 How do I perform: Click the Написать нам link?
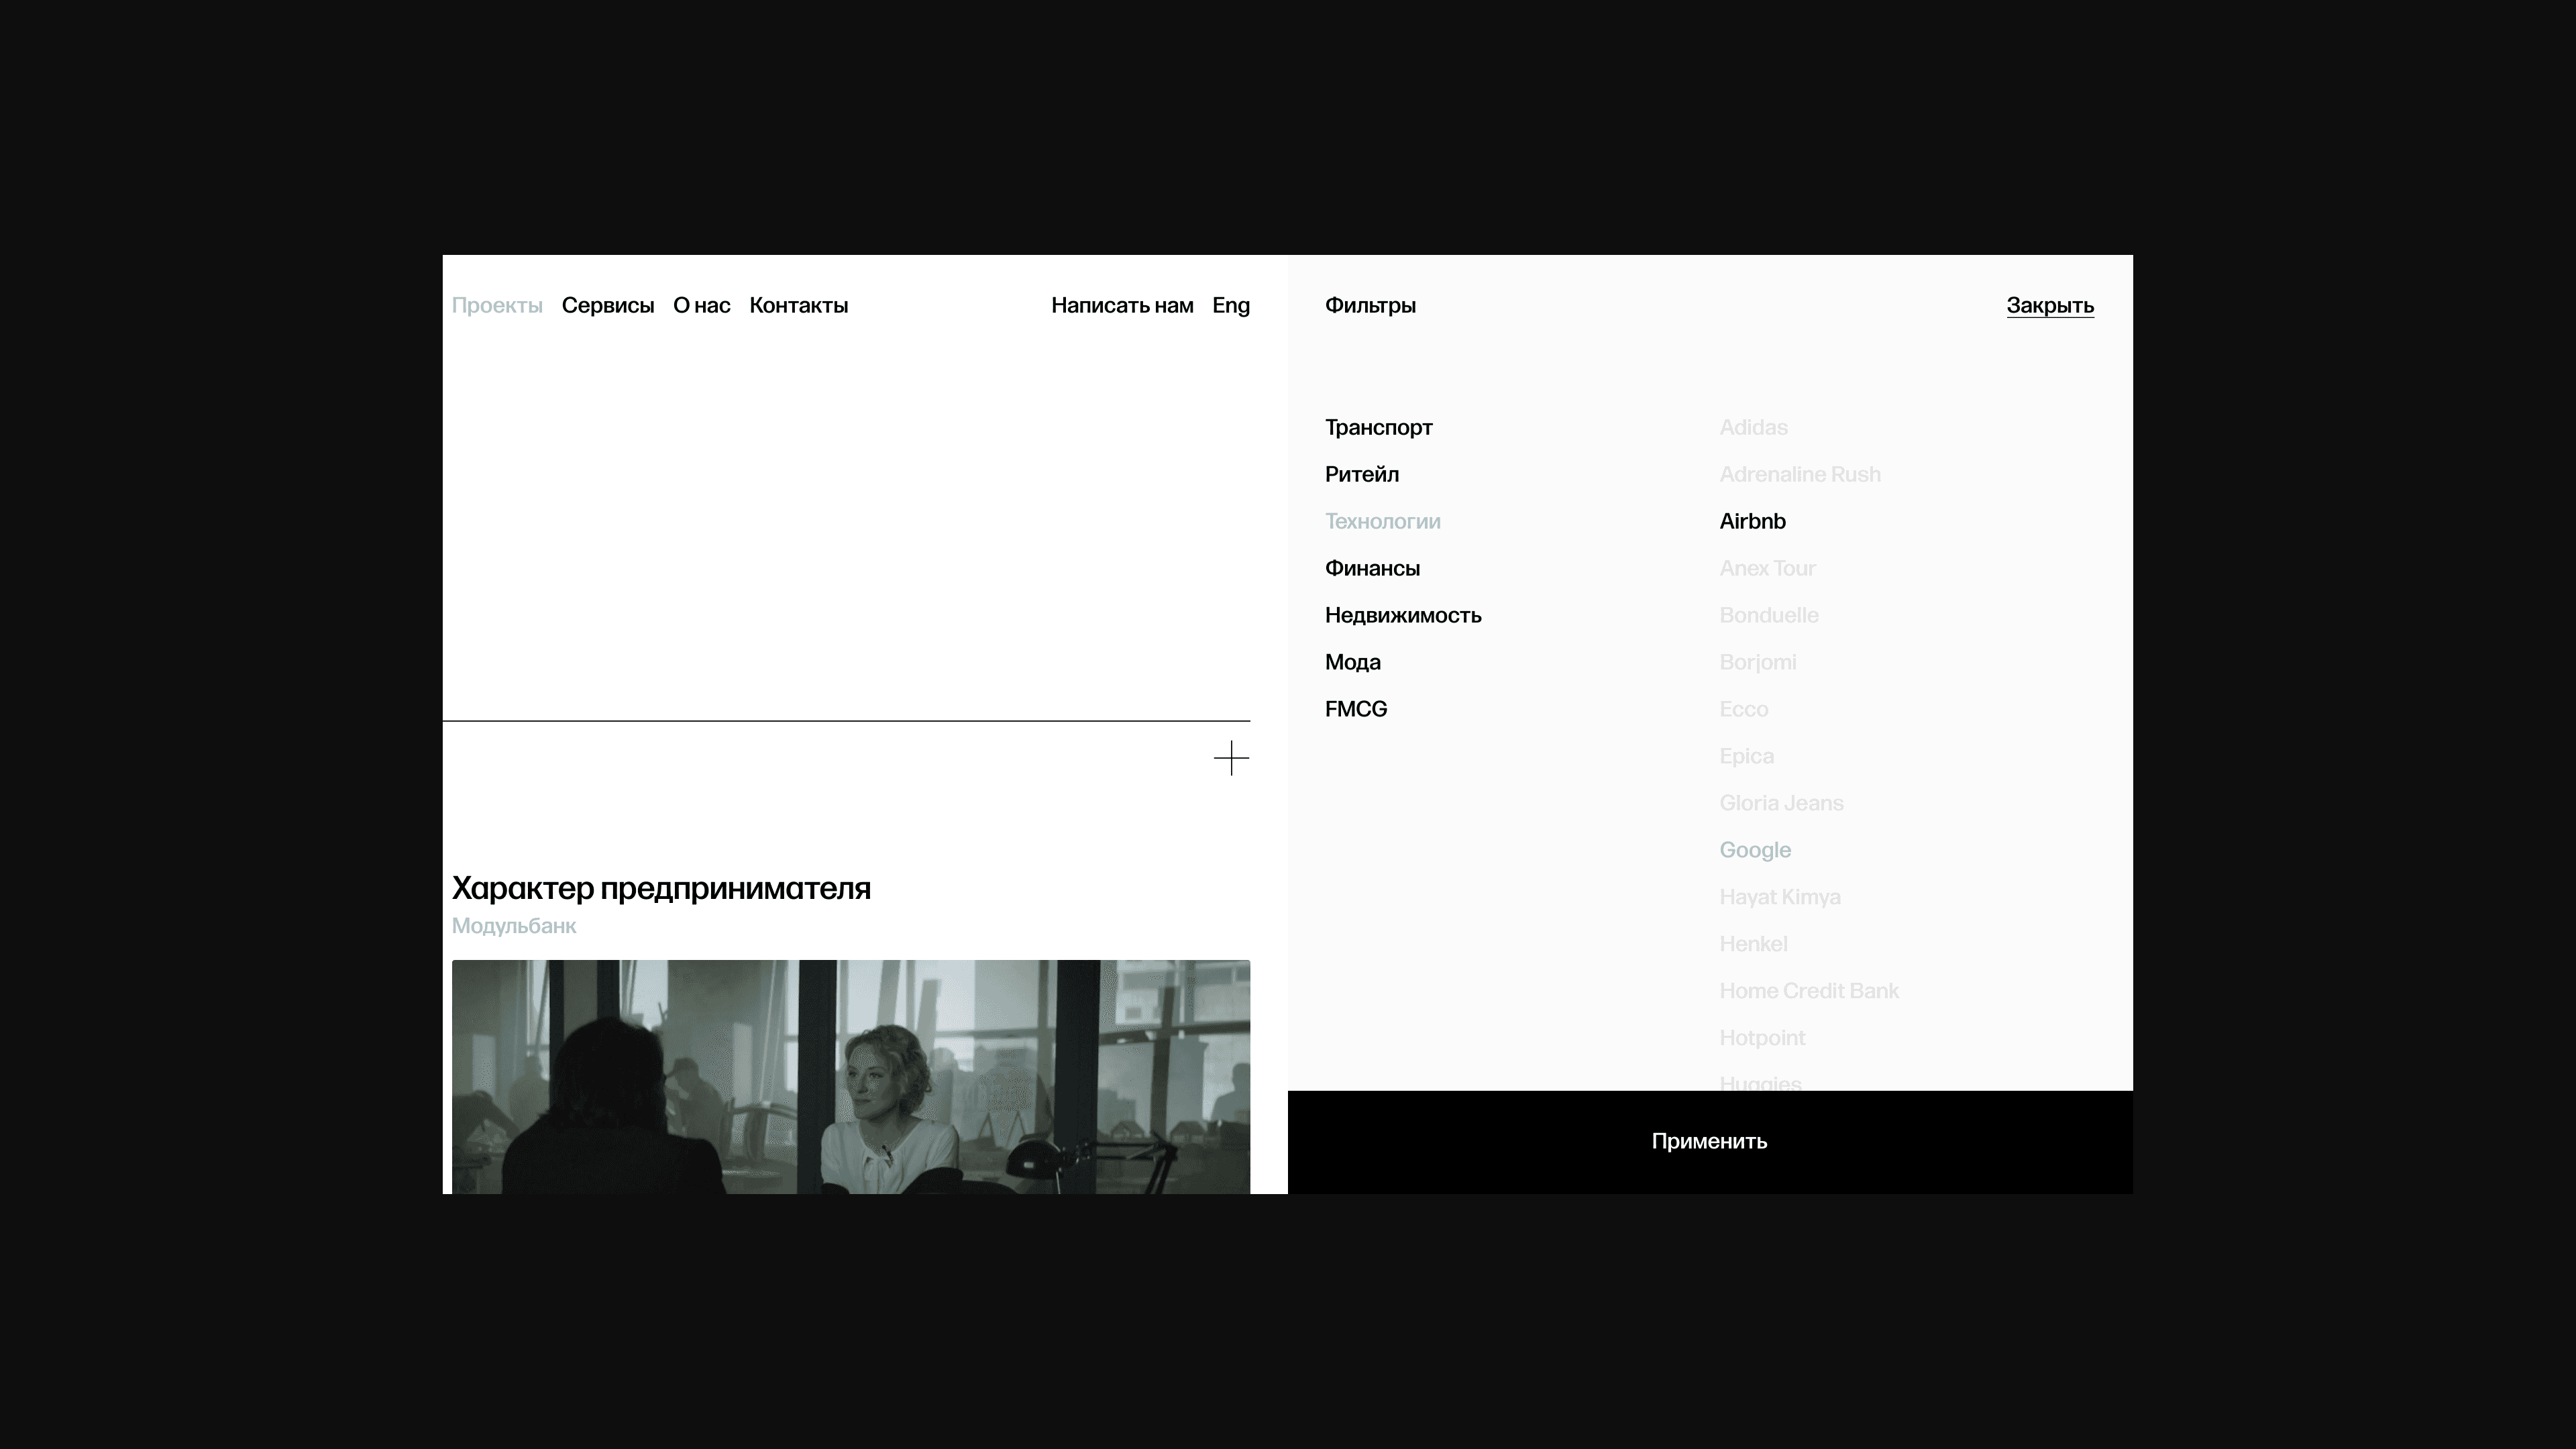[x=1121, y=305]
